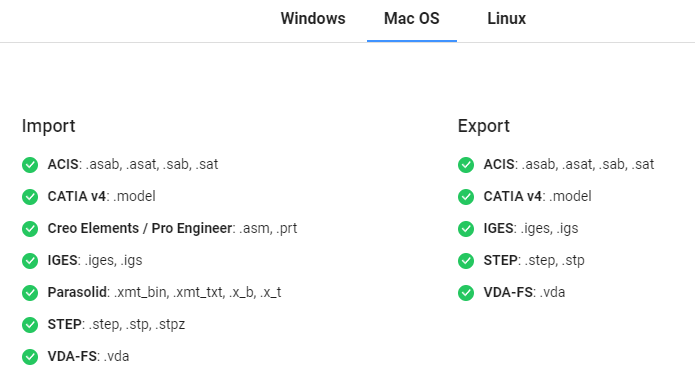Click the green check icon for Import IGES

30,261
